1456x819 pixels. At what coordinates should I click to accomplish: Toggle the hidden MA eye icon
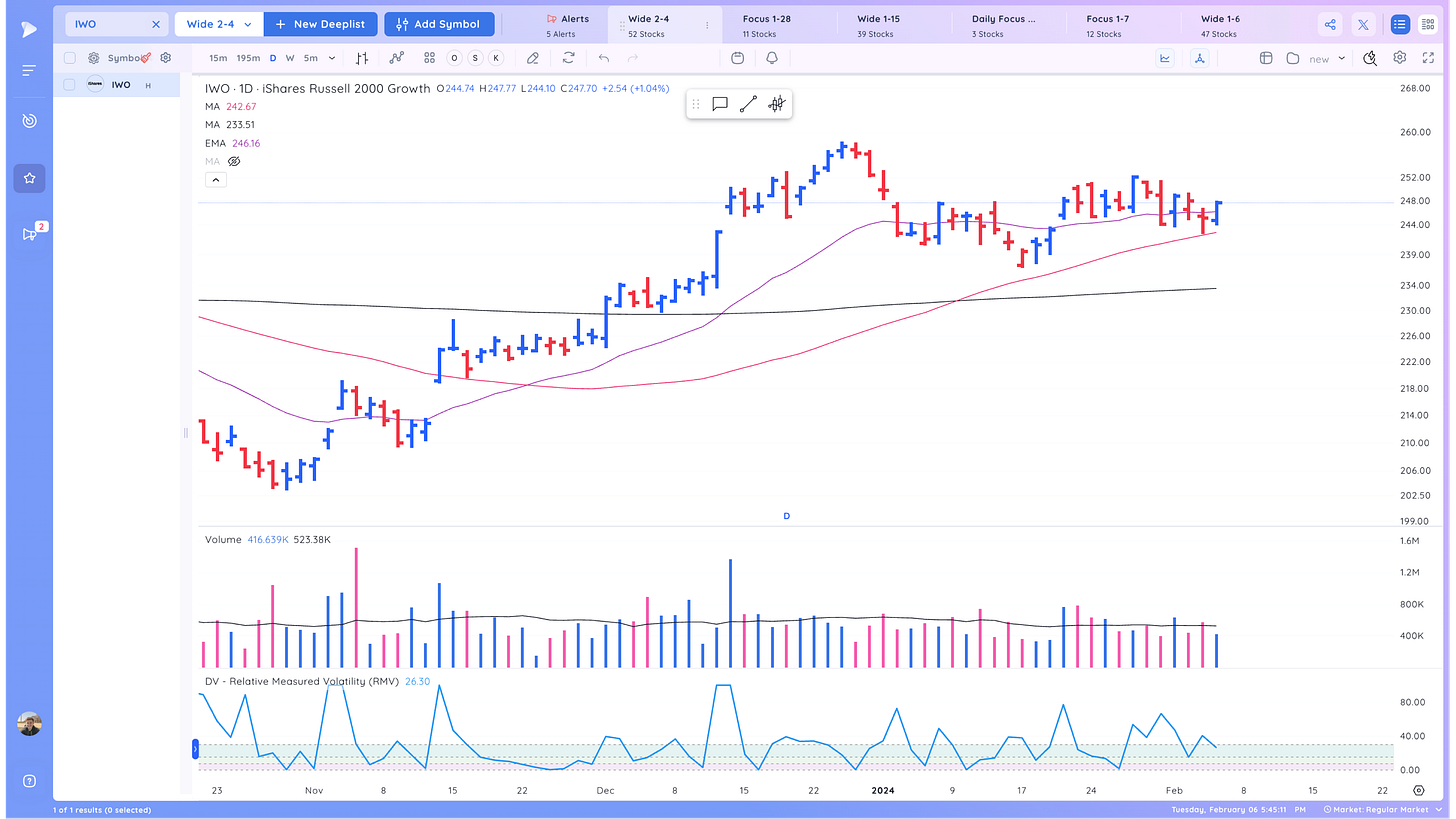pos(234,161)
